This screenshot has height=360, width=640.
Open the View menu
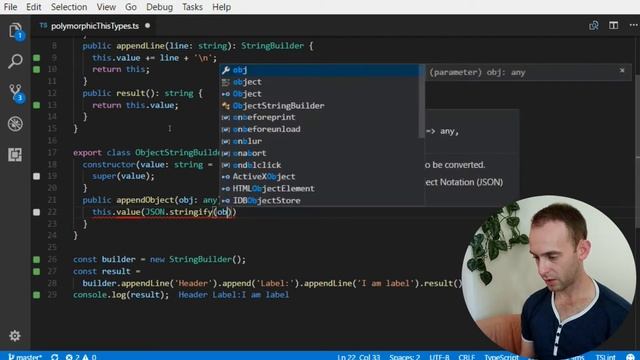(106, 7)
